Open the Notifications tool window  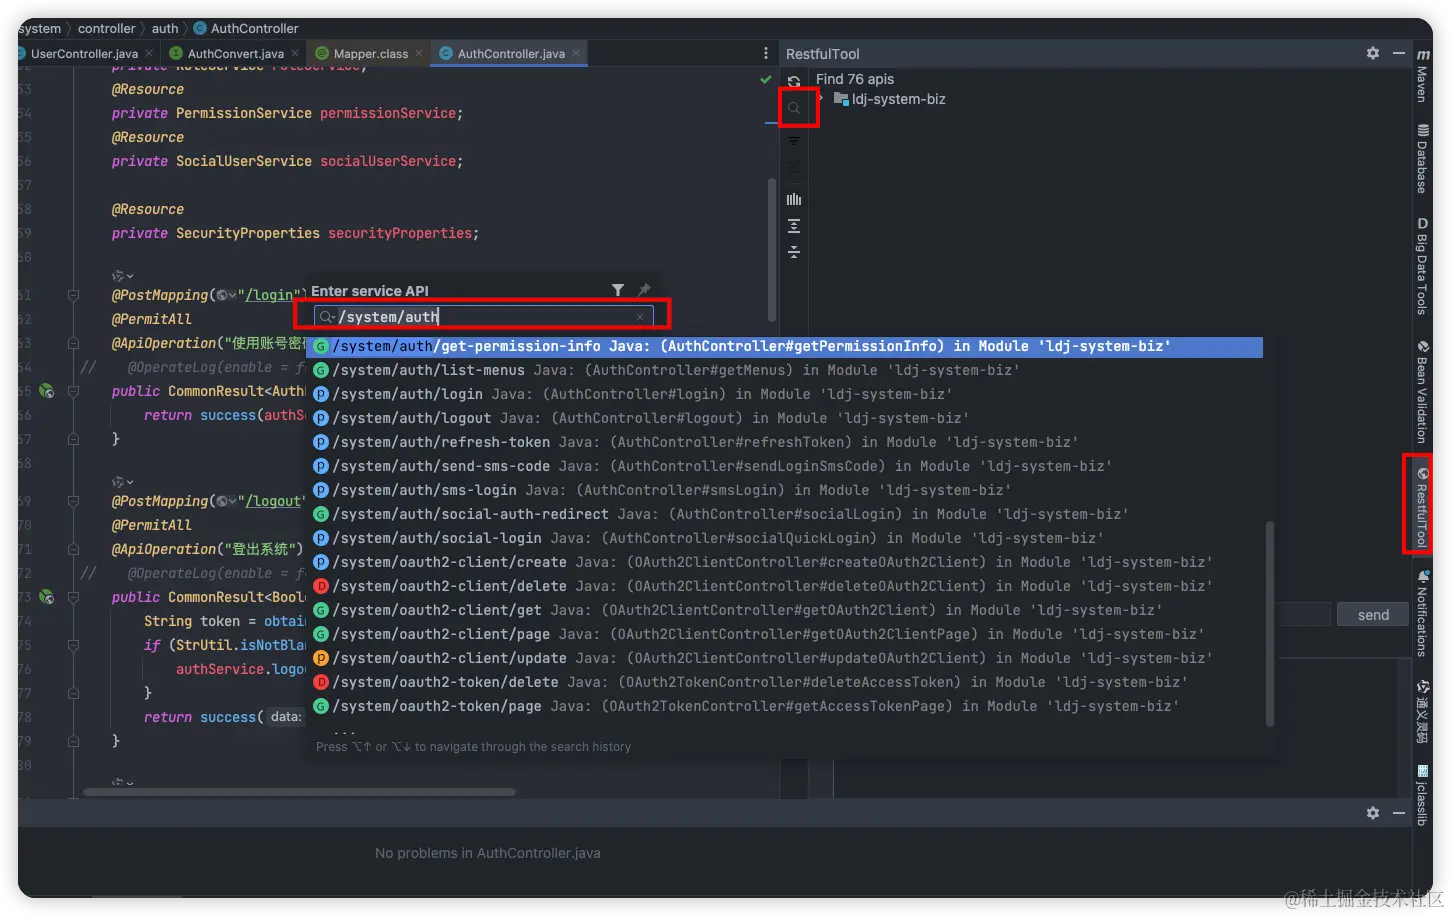point(1422,613)
